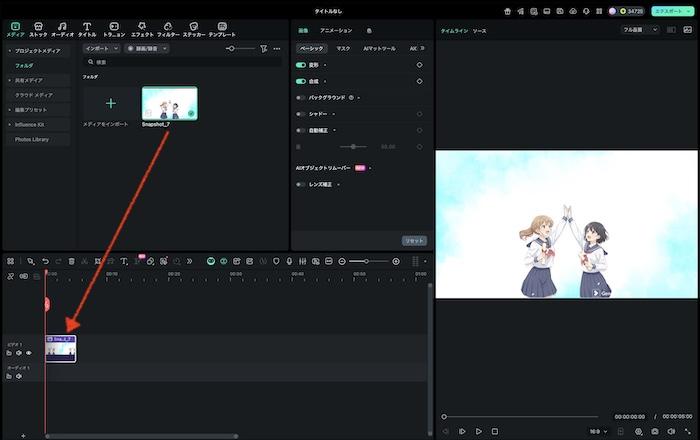Open the preview quality dropdown

(x=640, y=30)
